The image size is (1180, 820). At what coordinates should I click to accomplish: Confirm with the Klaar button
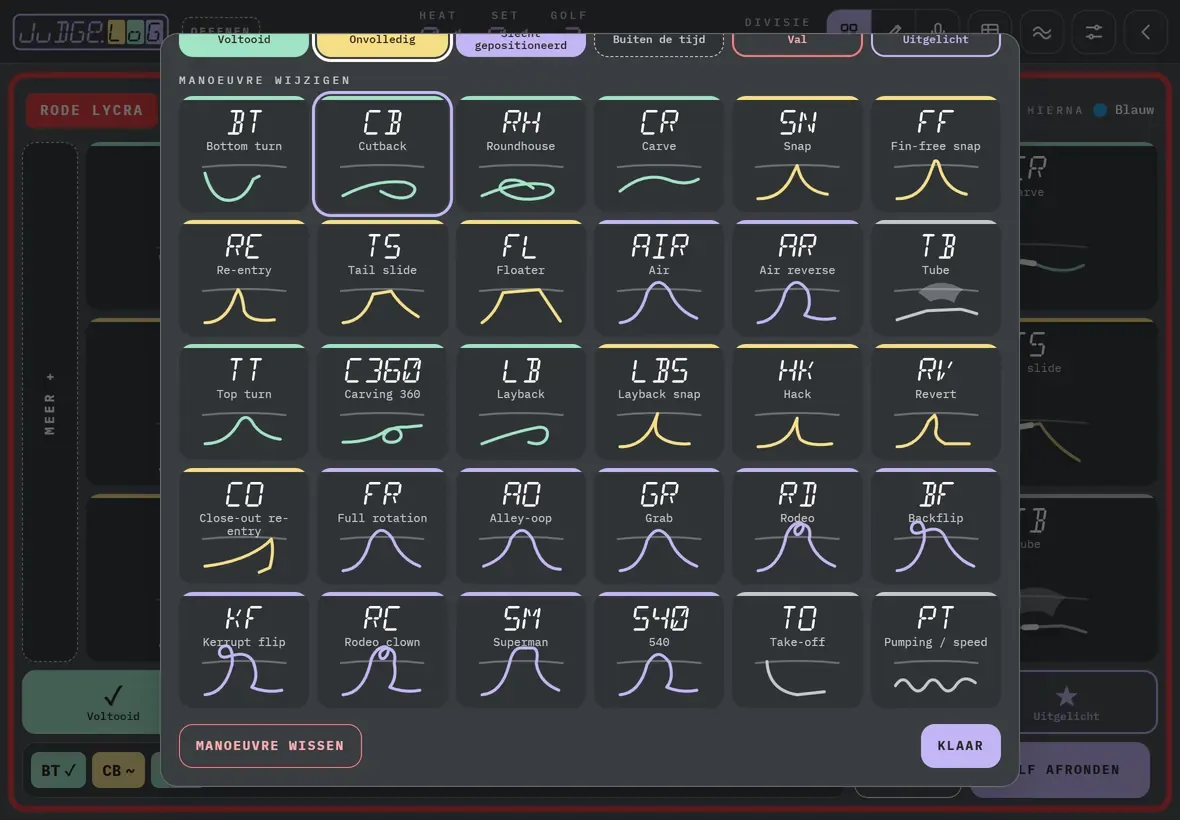(x=960, y=746)
